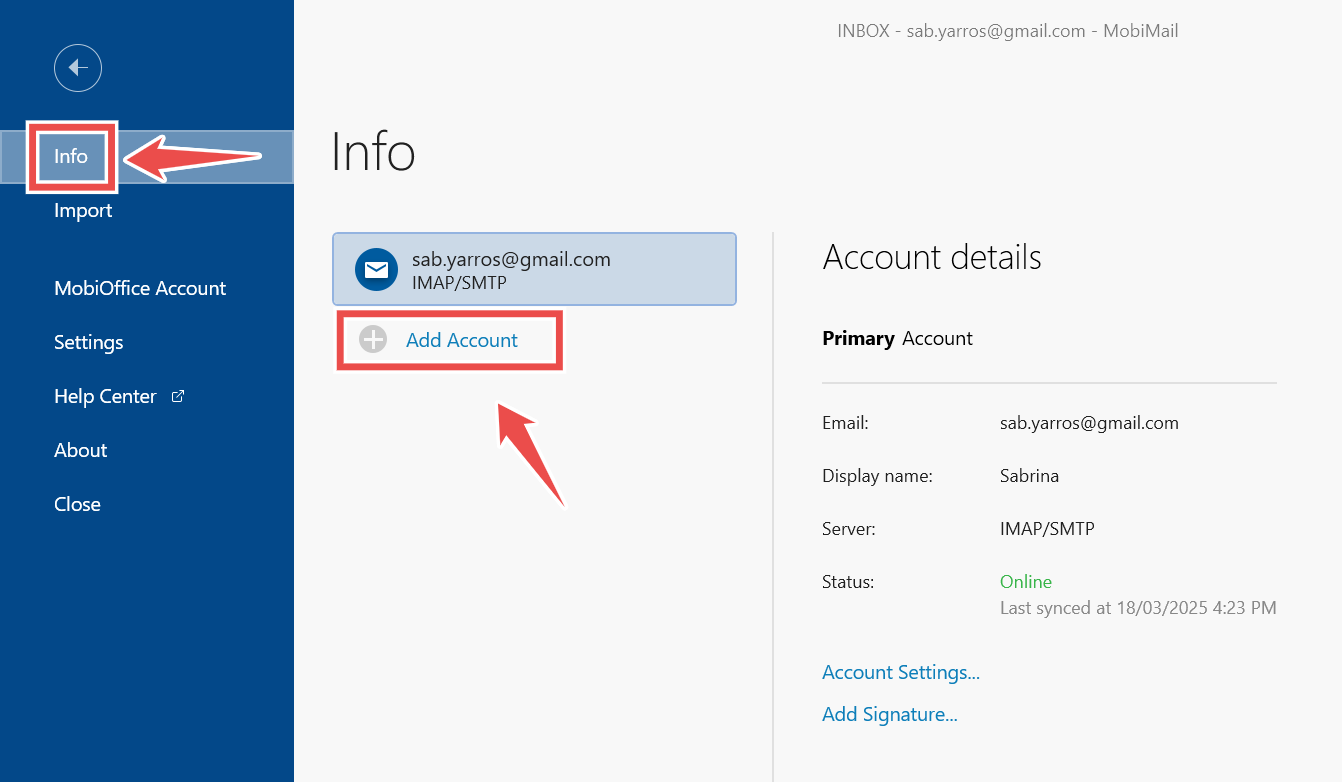Click the envelope icon on the account entry

pyautogui.click(x=376, y=269)
